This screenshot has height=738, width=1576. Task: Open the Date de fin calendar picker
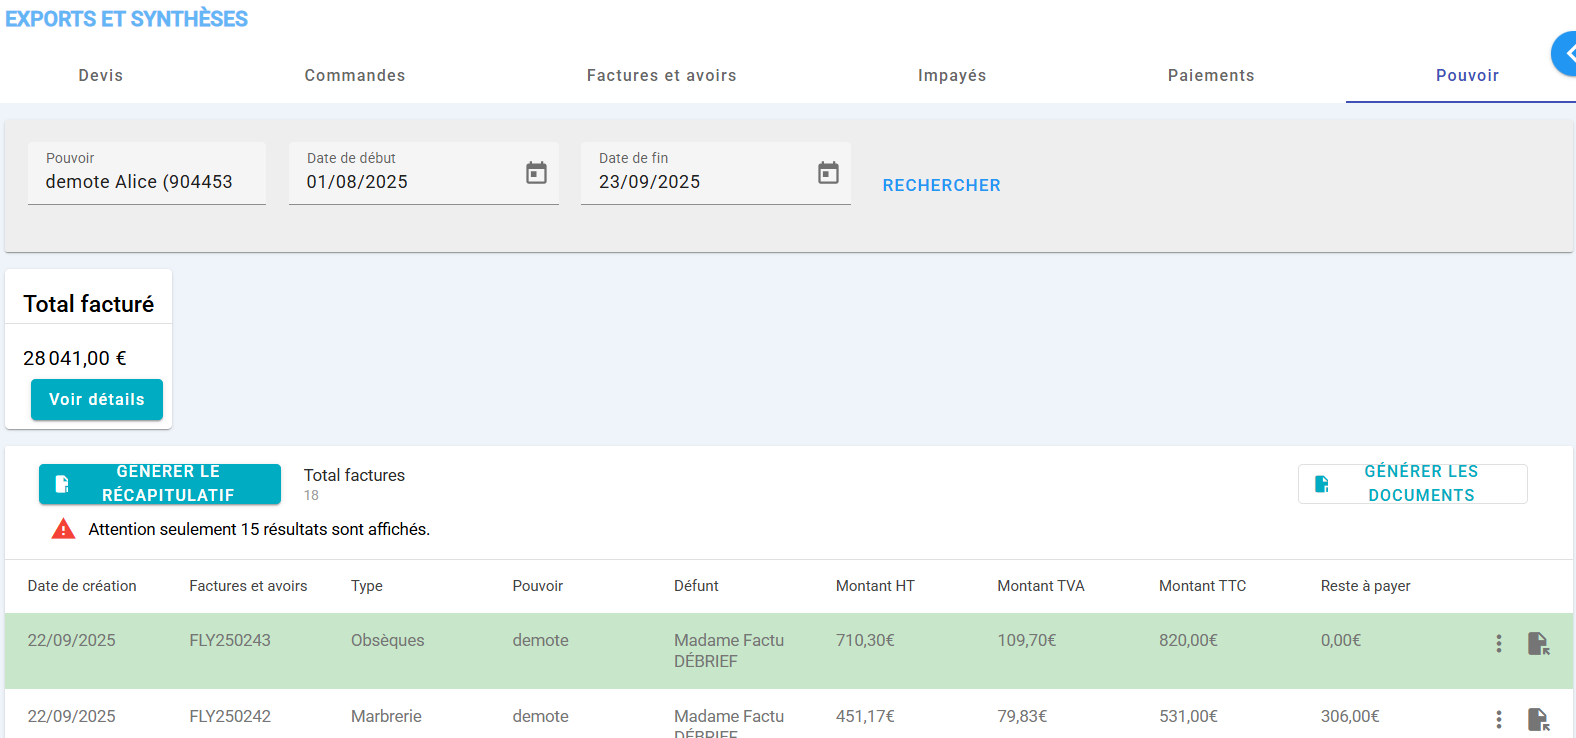[x=828, y=173]
